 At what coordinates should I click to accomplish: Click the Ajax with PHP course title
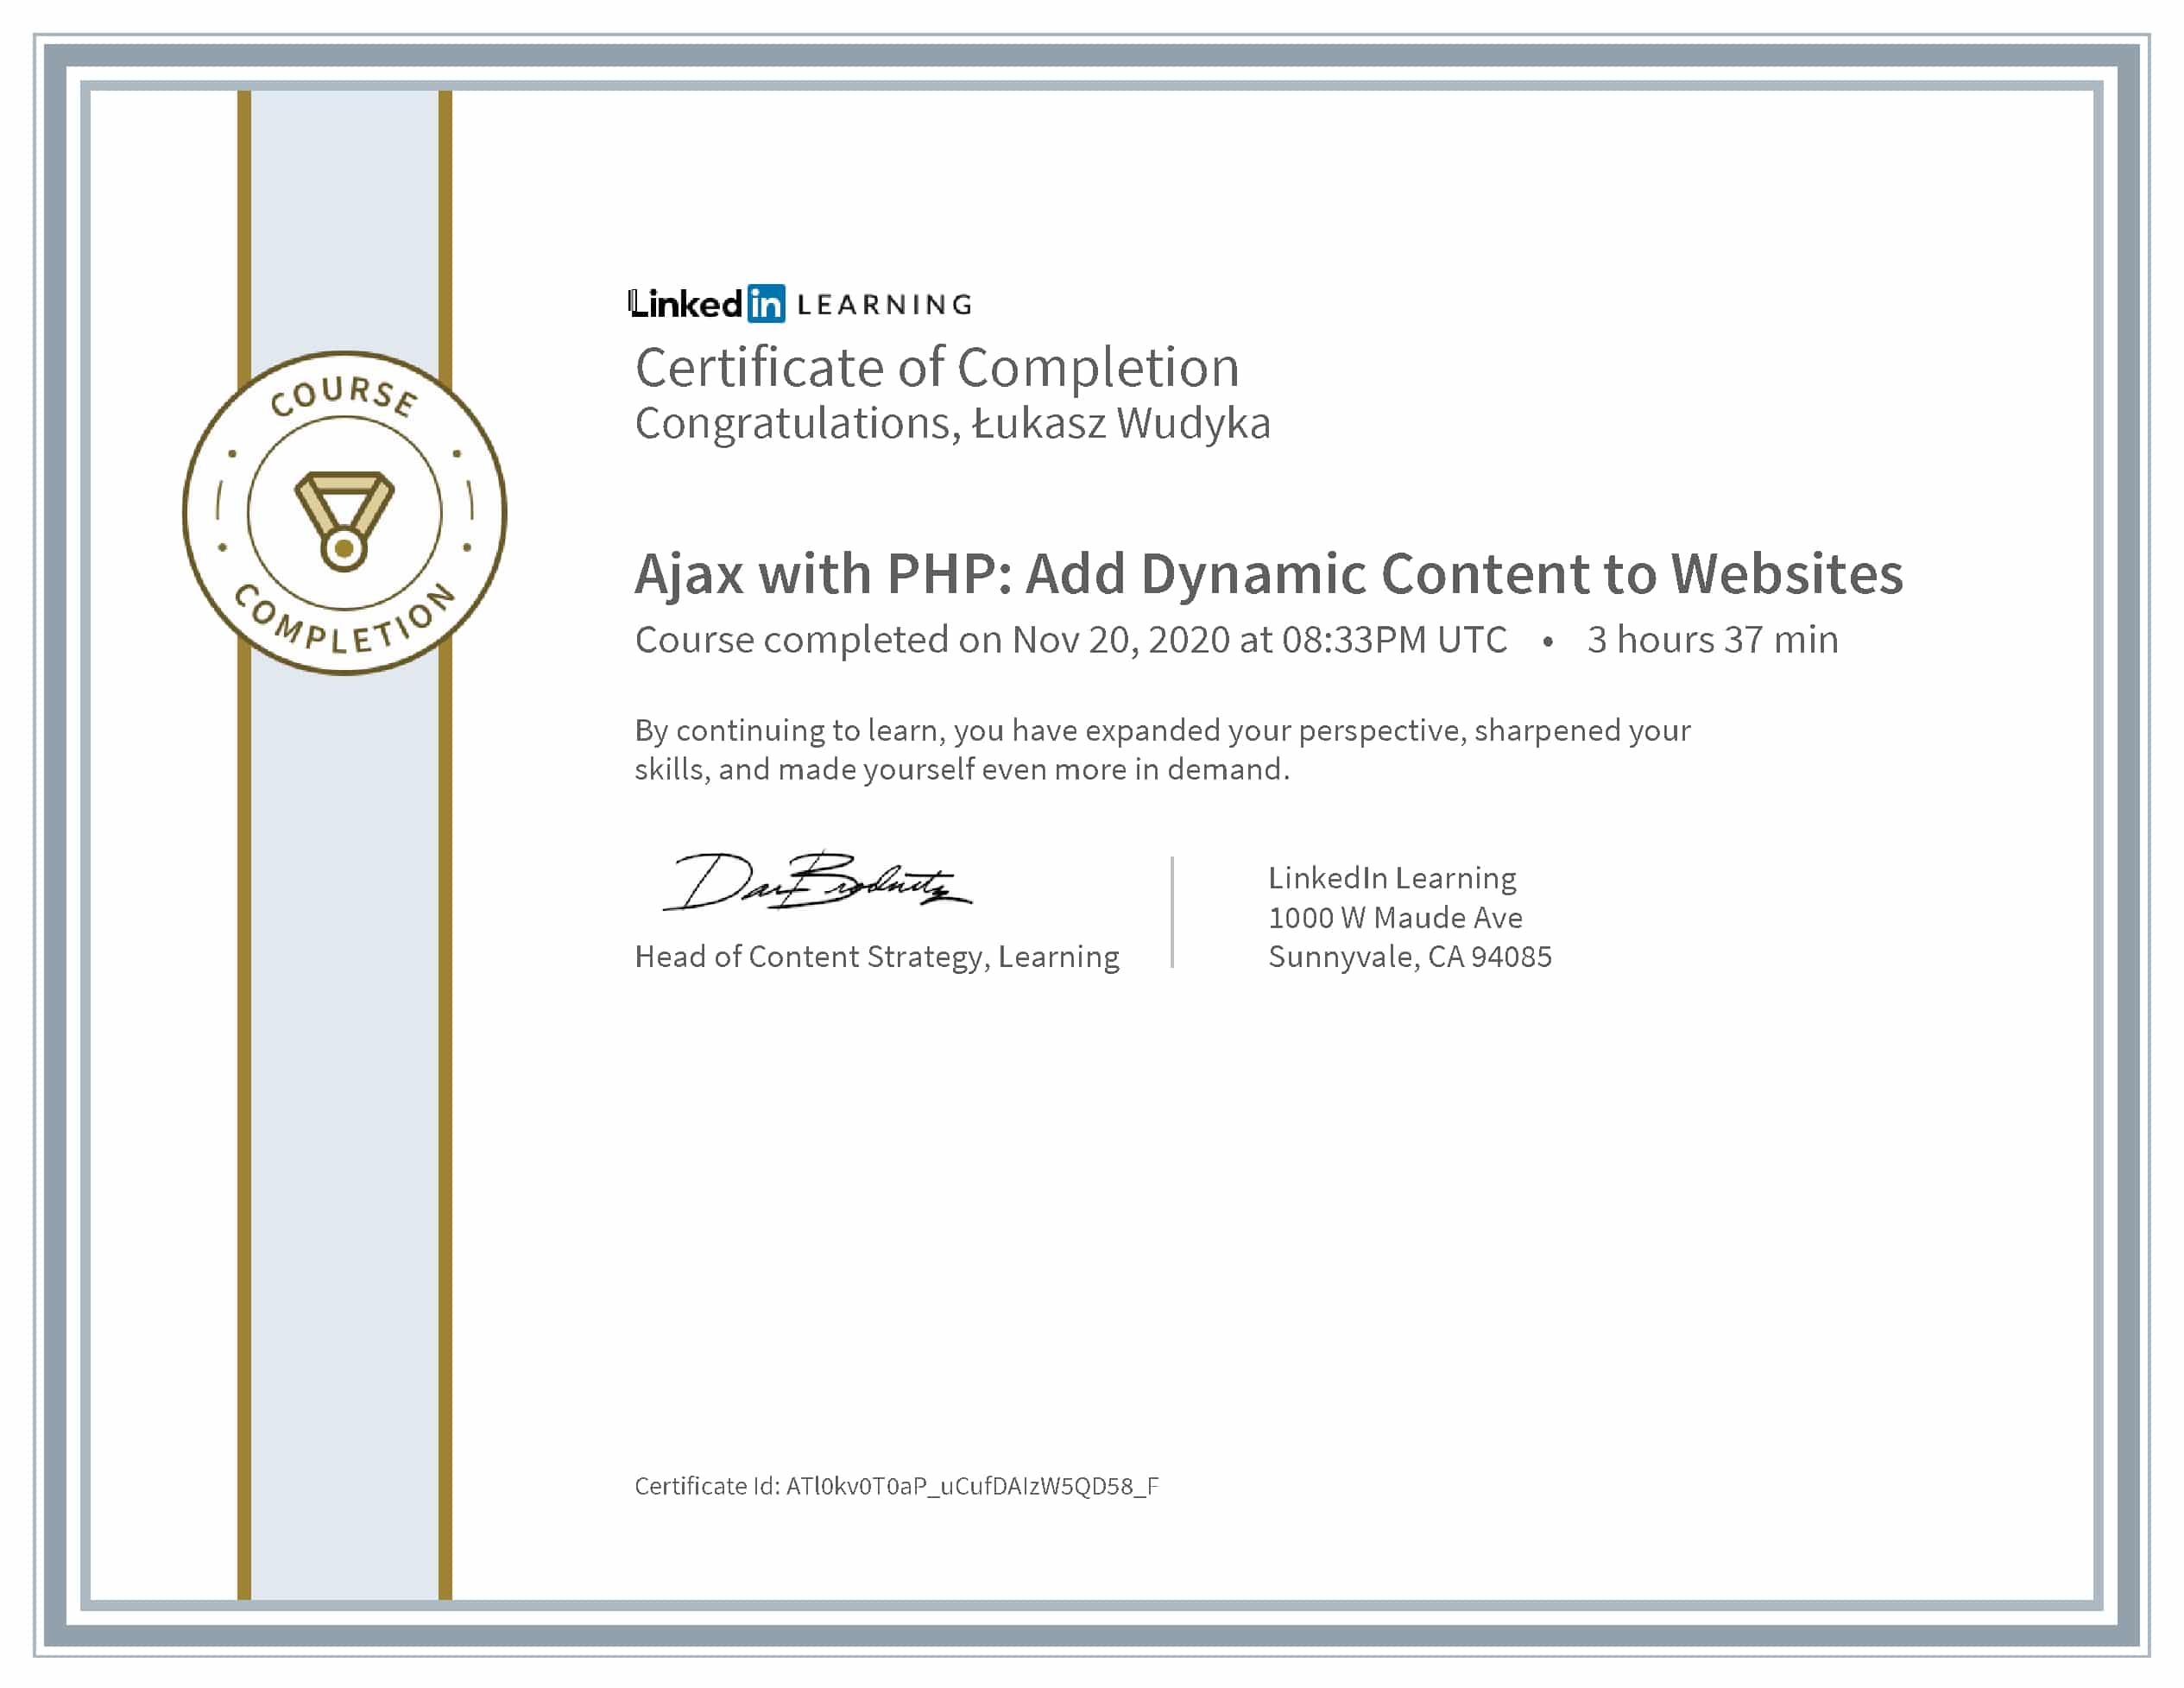tap(1268, 574)
